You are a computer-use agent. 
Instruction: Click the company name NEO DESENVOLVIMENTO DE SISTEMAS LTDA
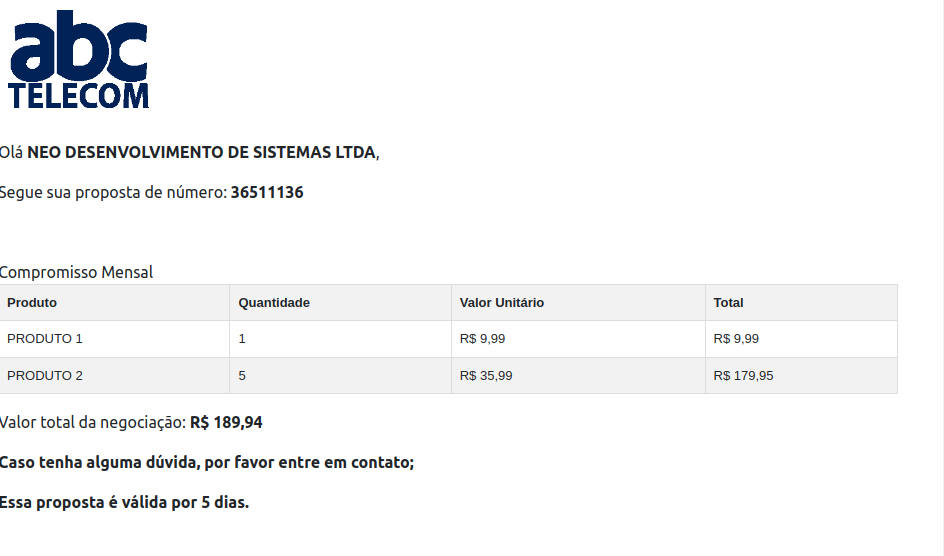(x=201, y=153)
